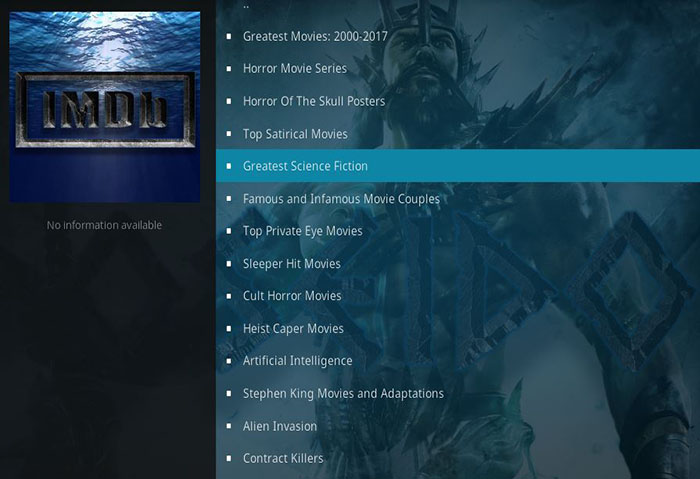Viewport: 700px width, 479px height.
Task: Open Top Private Eye Movies
Action: (x=458, y=231)
